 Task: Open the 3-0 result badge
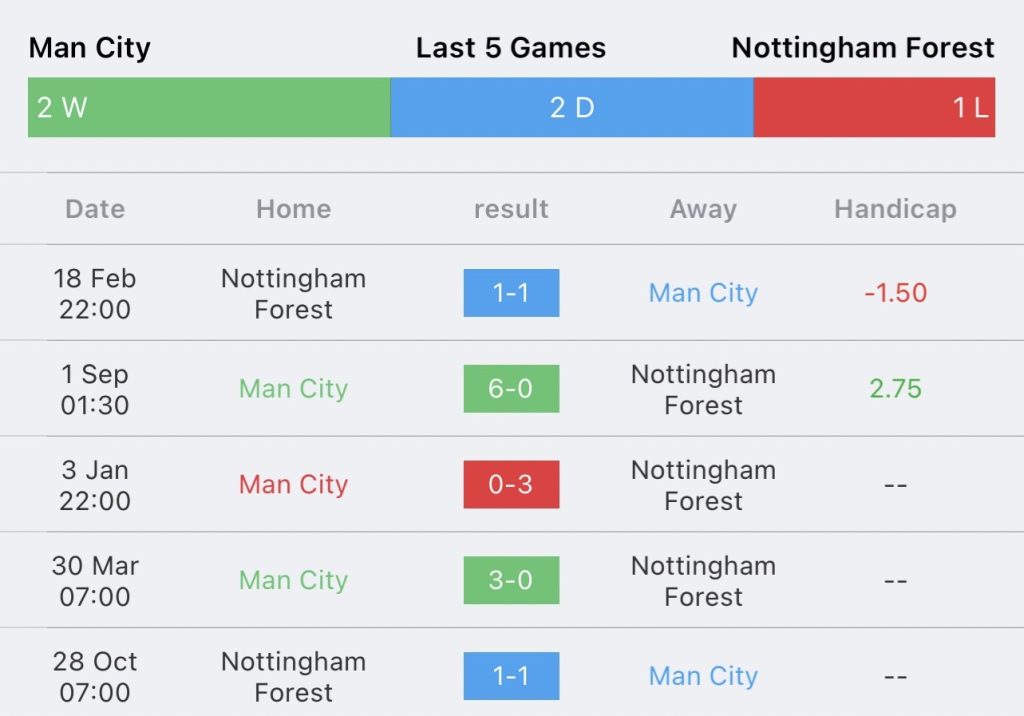tap(511, 581)
